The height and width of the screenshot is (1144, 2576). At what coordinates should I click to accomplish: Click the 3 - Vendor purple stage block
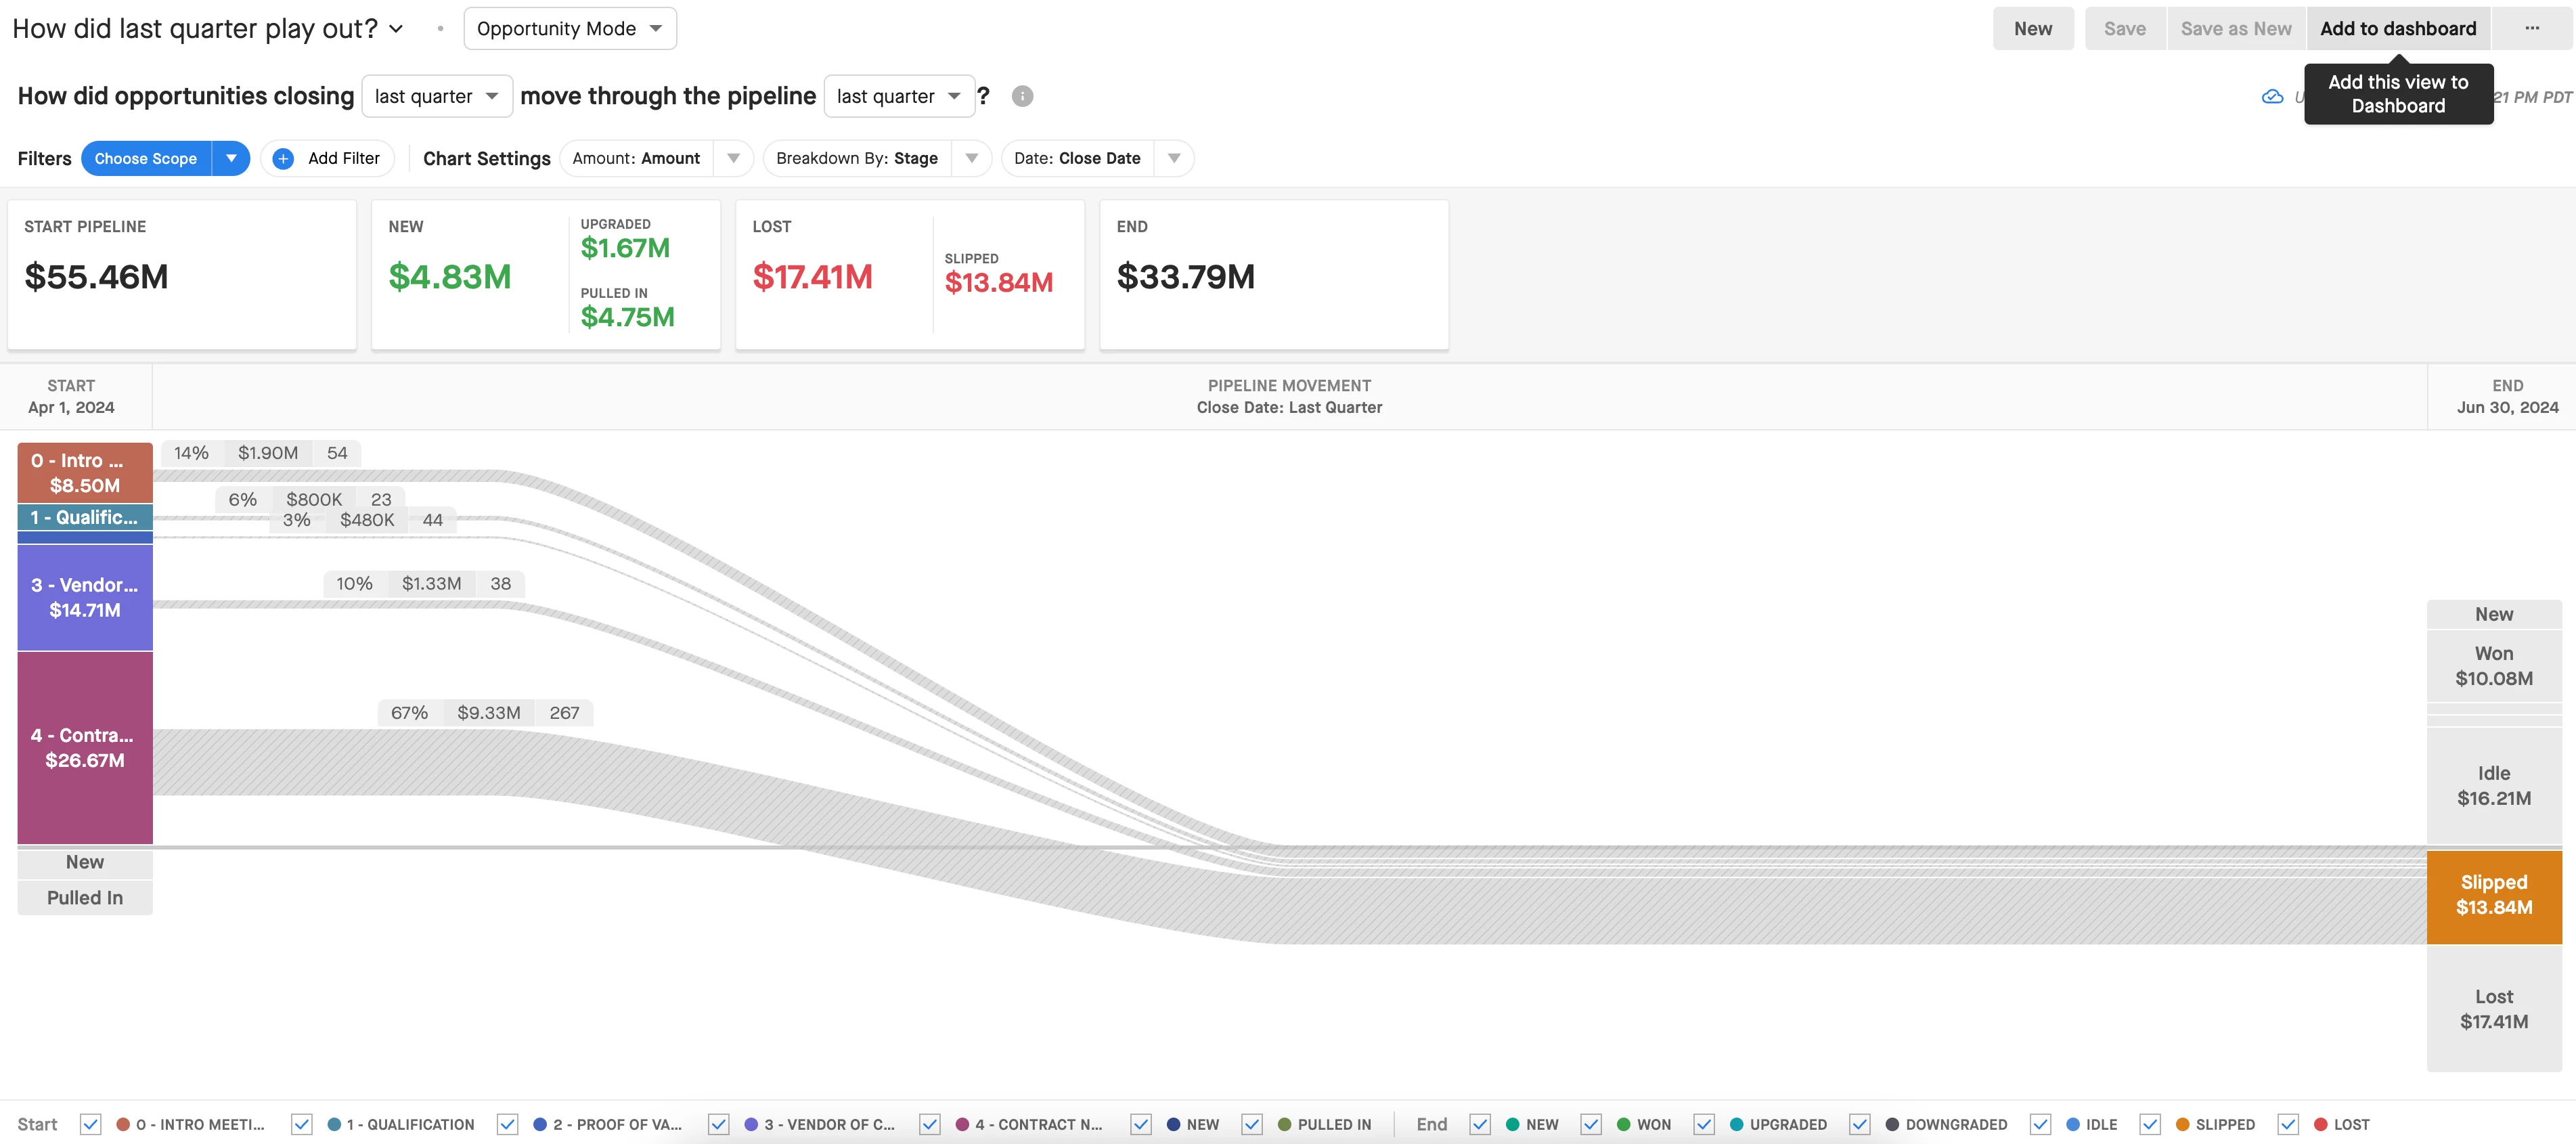click(85, 597)
